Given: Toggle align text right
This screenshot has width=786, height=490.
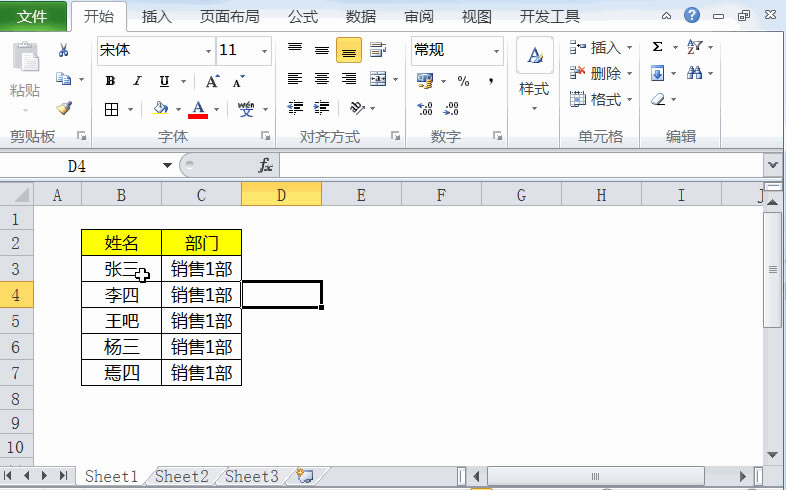Looking at the screenshot, I should coord(349,79).
